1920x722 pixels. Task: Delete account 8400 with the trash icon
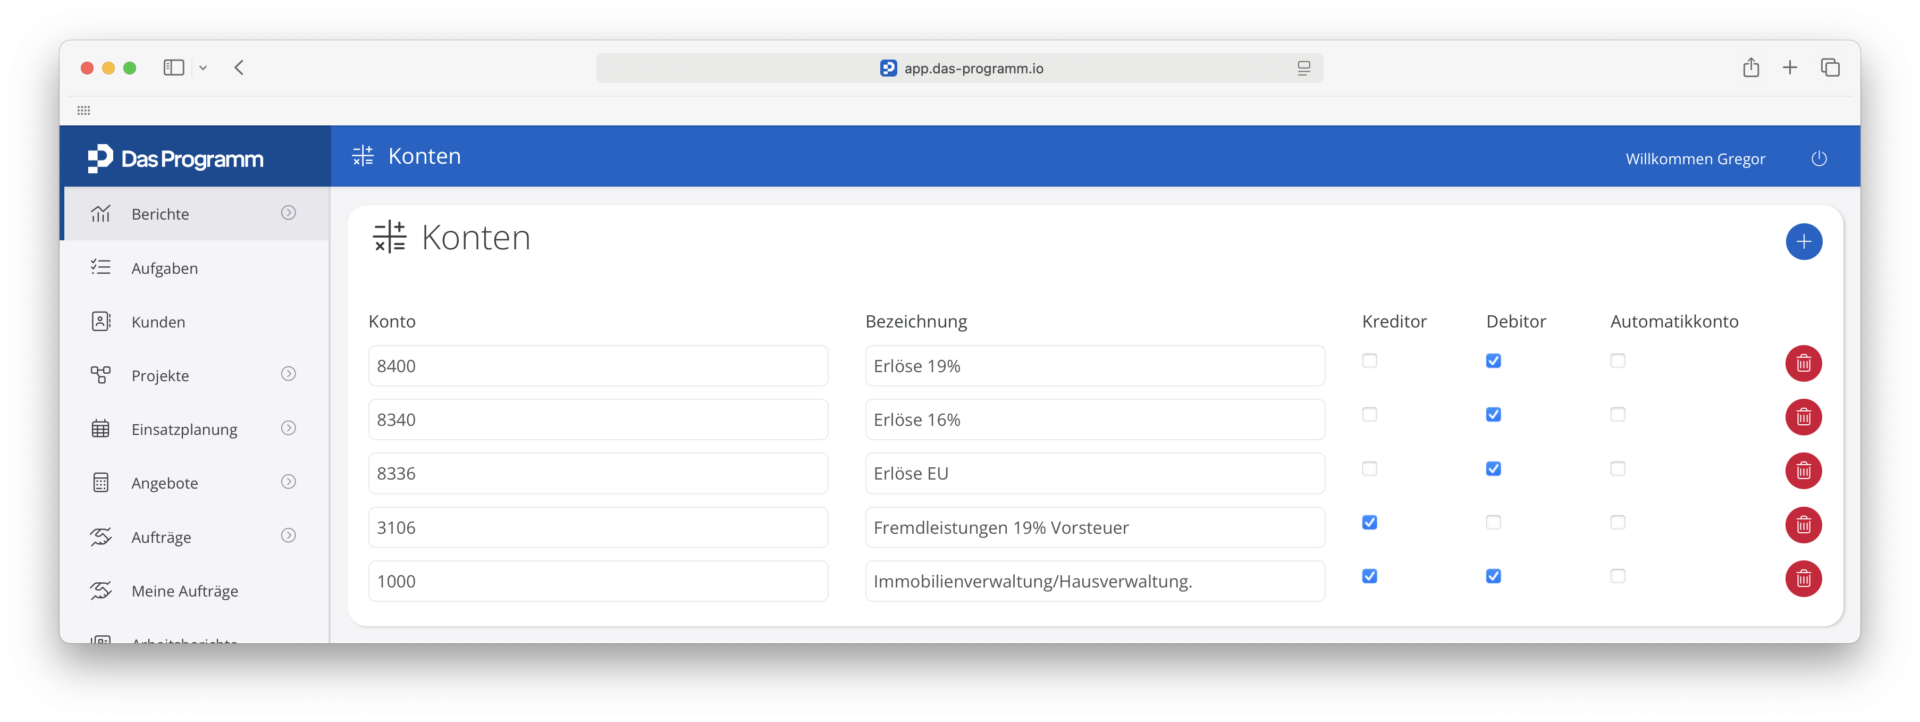1803,364
